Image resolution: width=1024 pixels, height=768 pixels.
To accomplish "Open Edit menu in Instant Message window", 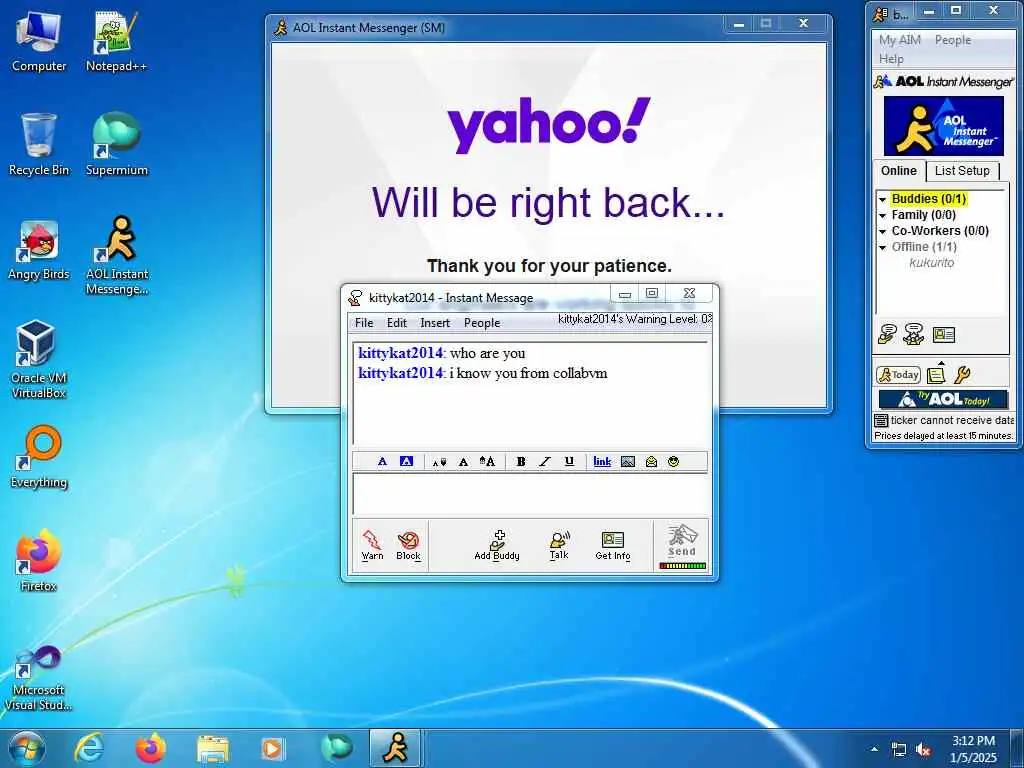I will (396, 323).
